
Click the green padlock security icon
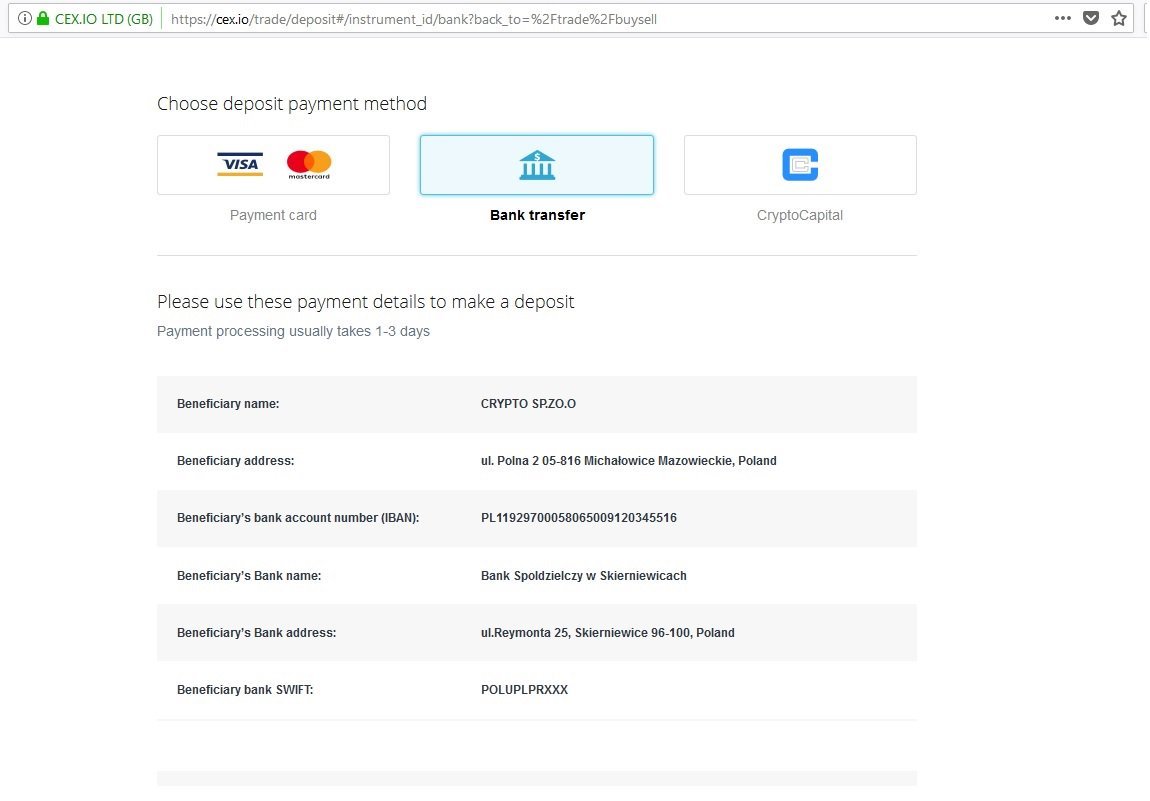click(x=43, y=18)
